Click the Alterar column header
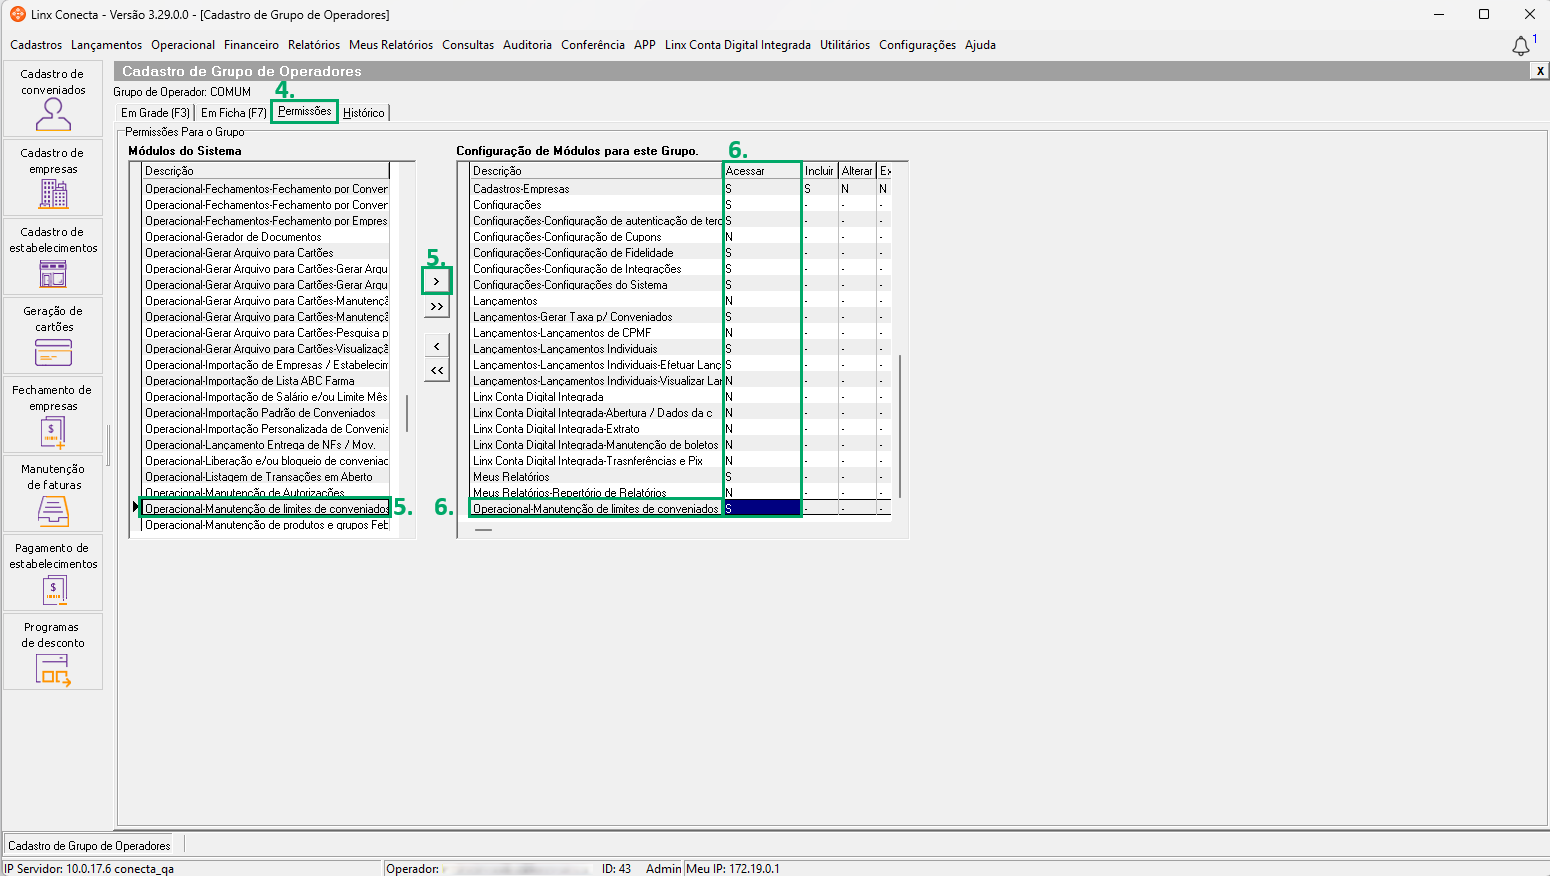The image size is (1550, 876). click(x=857, y=171)
